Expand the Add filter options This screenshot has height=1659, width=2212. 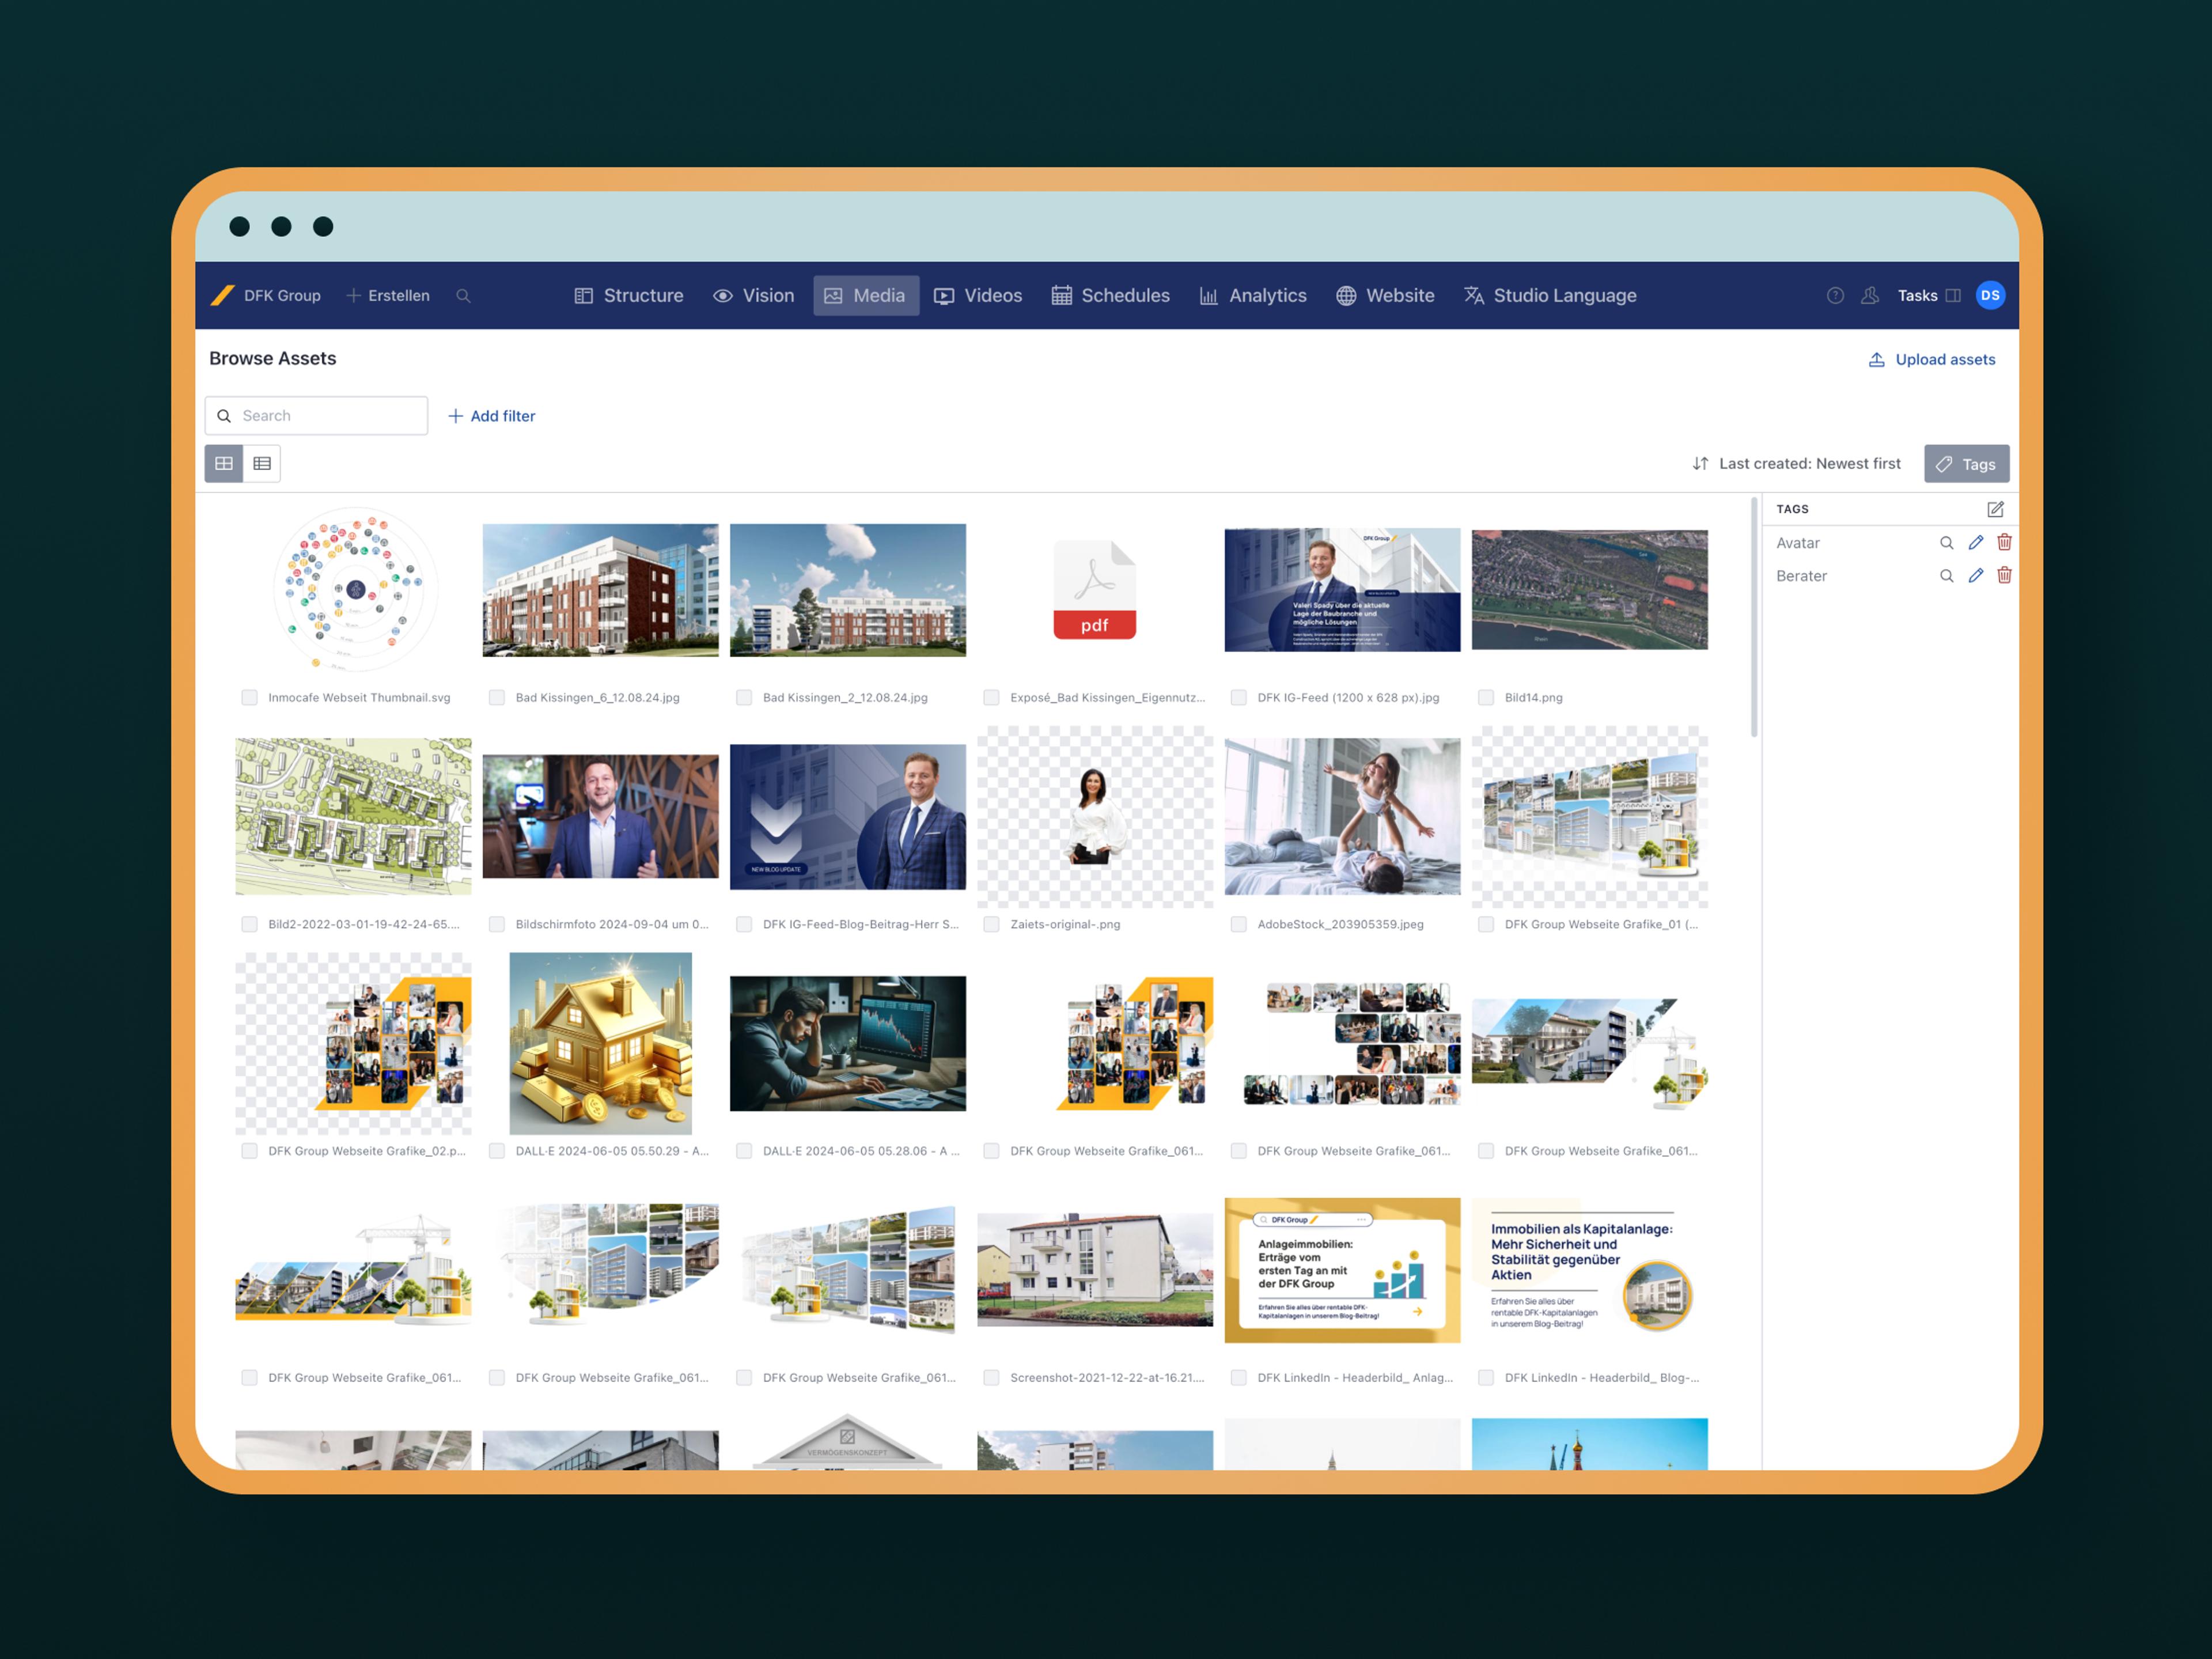point(491,416)
